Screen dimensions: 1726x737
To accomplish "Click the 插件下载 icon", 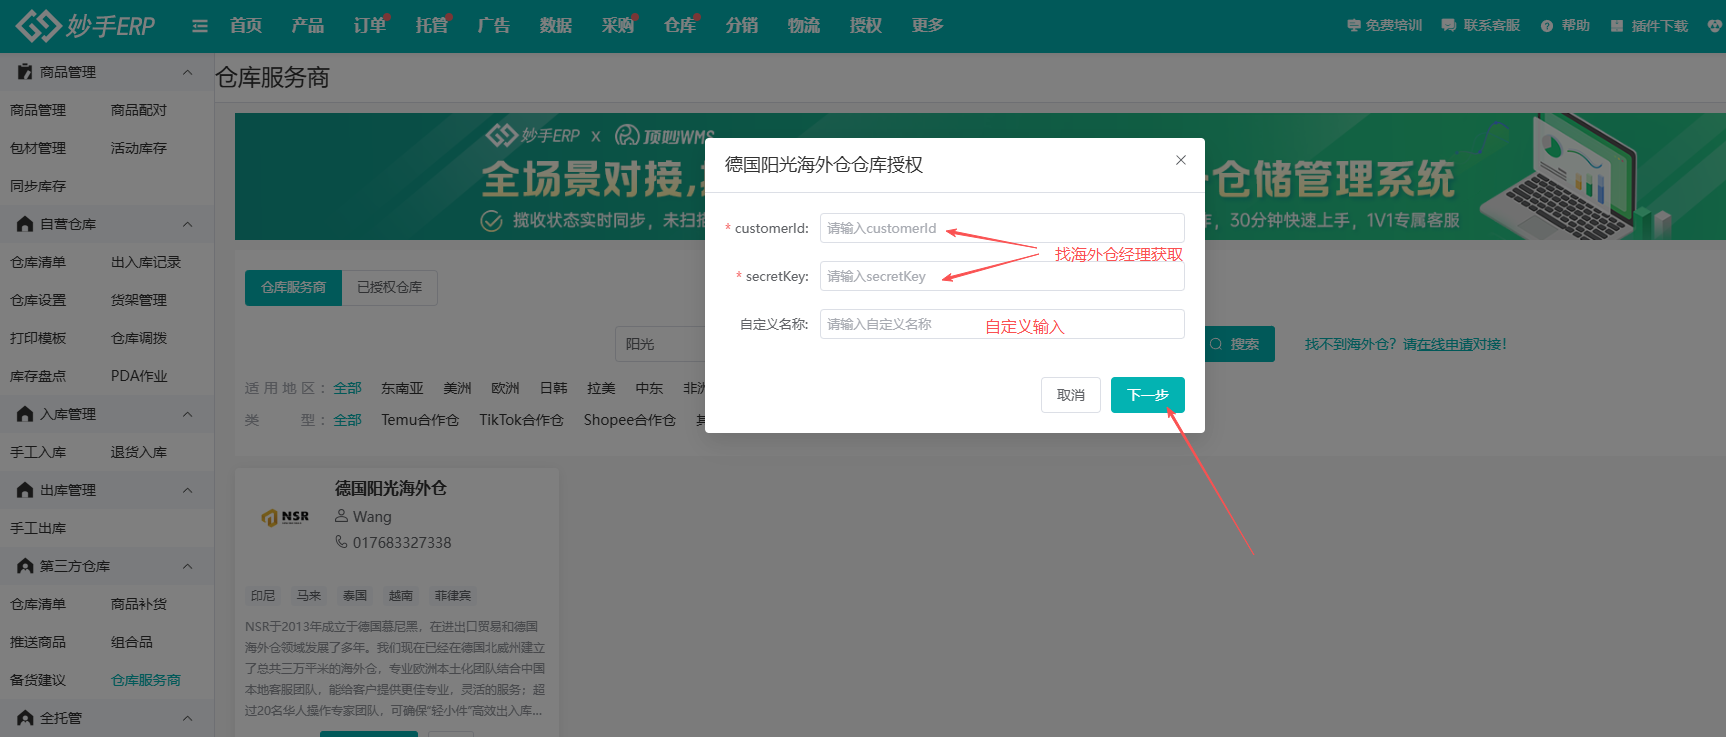I will click(x=1617, y=26).
